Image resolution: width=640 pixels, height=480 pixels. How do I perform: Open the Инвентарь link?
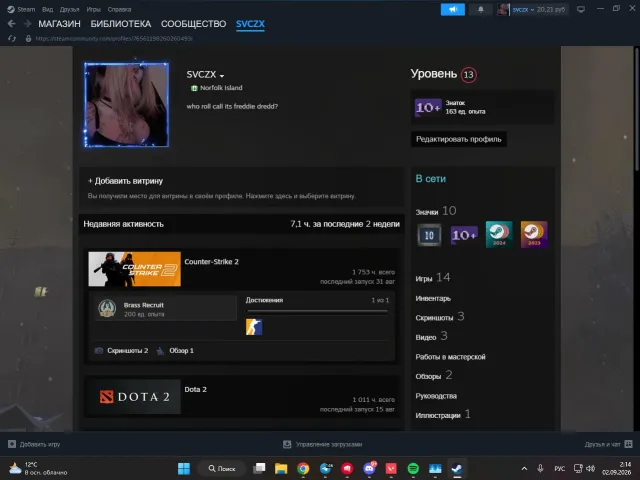click(x=433, y=298)
